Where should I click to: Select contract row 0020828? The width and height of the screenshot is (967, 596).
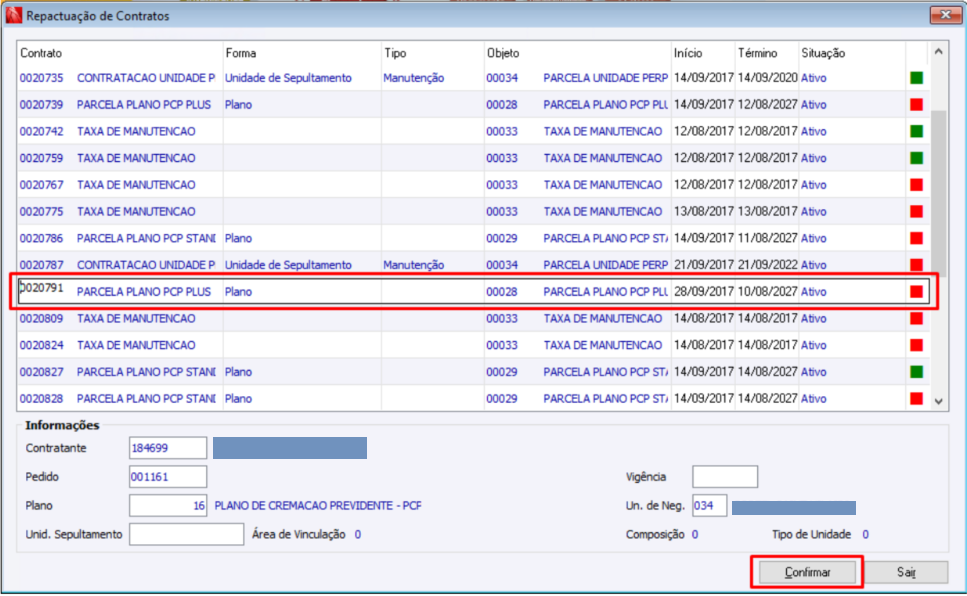pyautogui.click(x=473, y=399)
